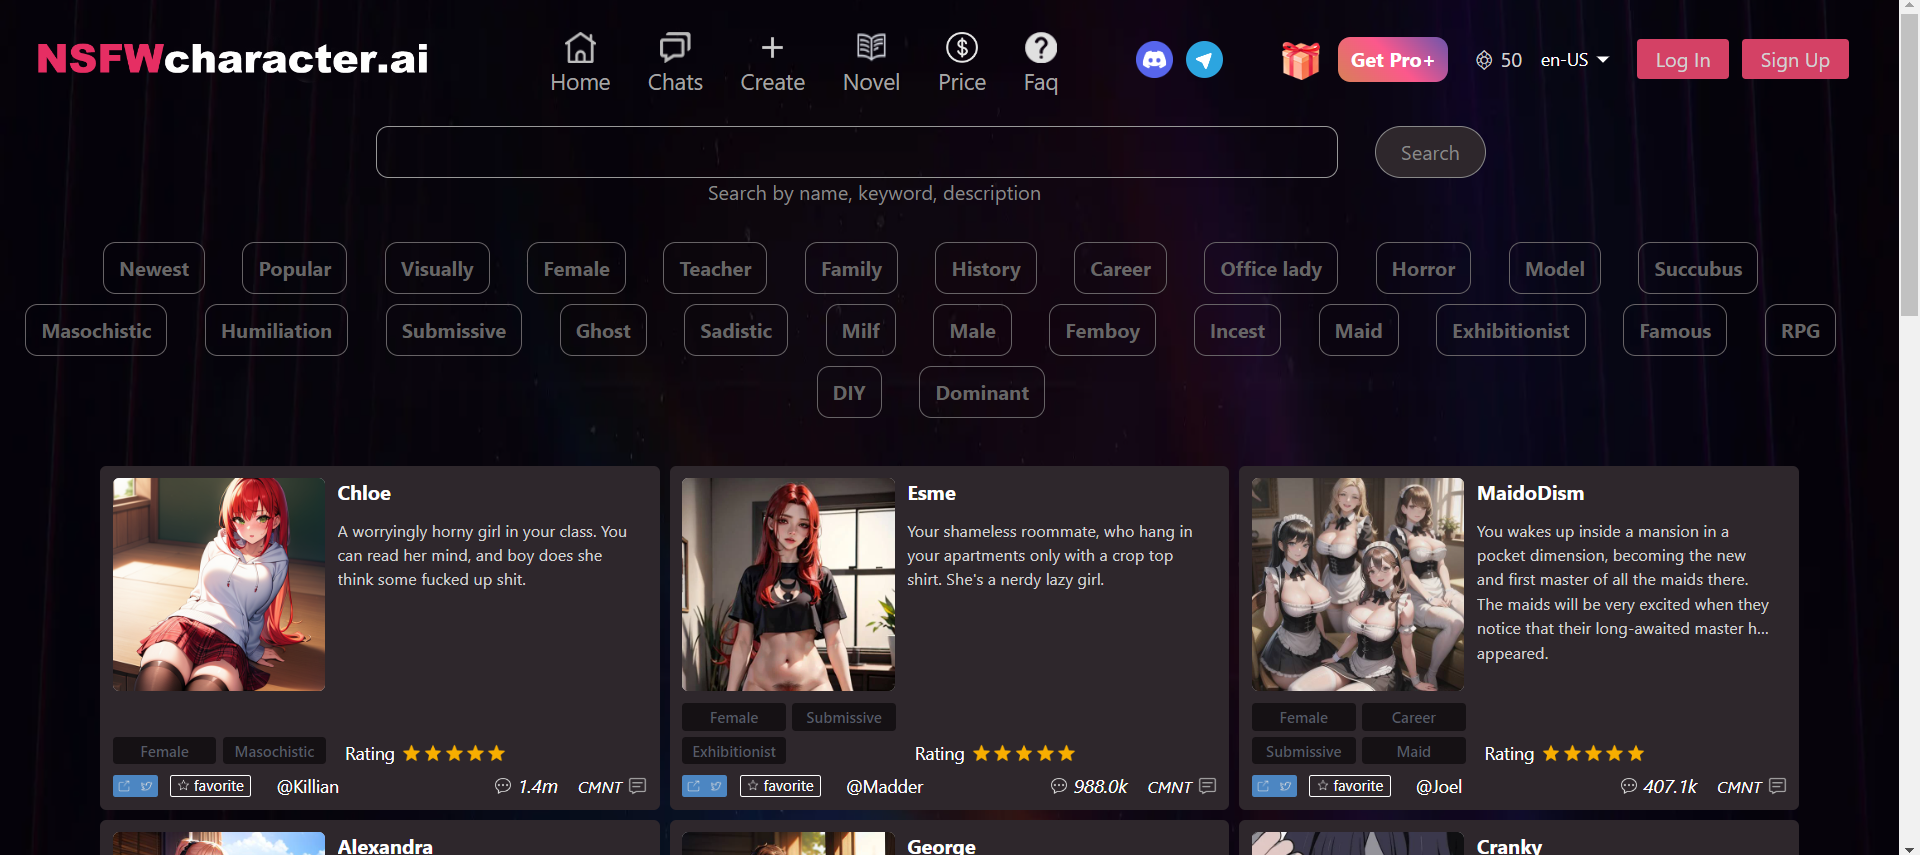Click the Search button
1920x855 pixels.
tap(1430, 152)
